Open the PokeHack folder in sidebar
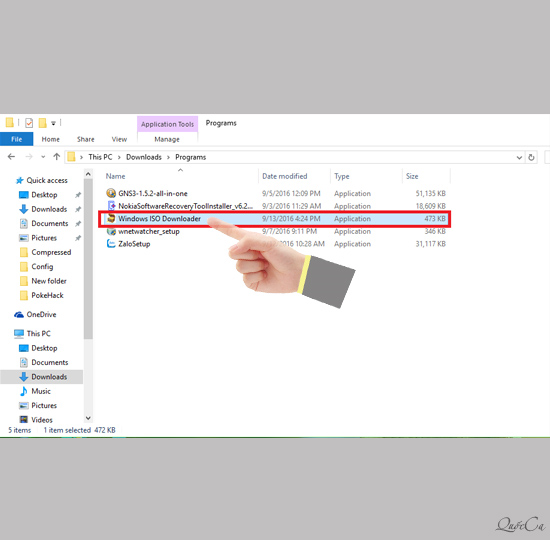Viewport: 550px width, 540px height. [x=47, y=295]
